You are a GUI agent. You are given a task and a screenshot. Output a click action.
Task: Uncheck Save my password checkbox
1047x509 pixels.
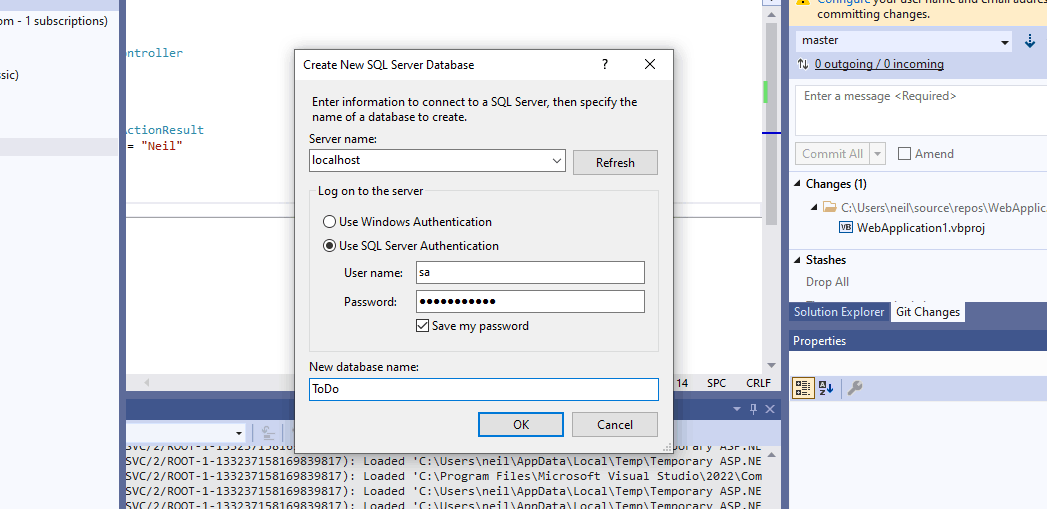pyautogui.click(x=422, y=326)
